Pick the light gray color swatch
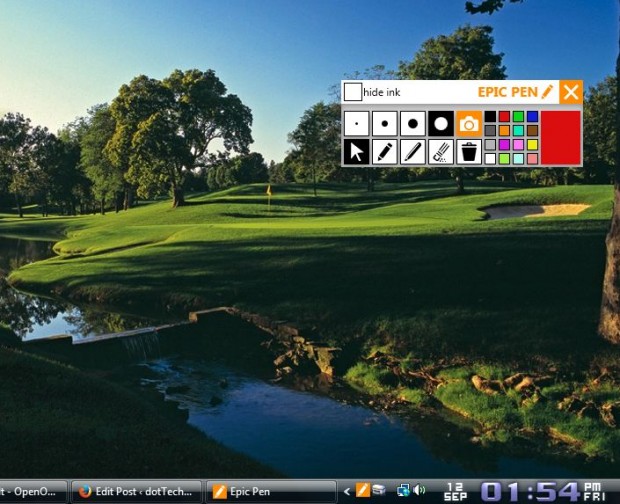620x504 pixels. [x=490, y=145]
